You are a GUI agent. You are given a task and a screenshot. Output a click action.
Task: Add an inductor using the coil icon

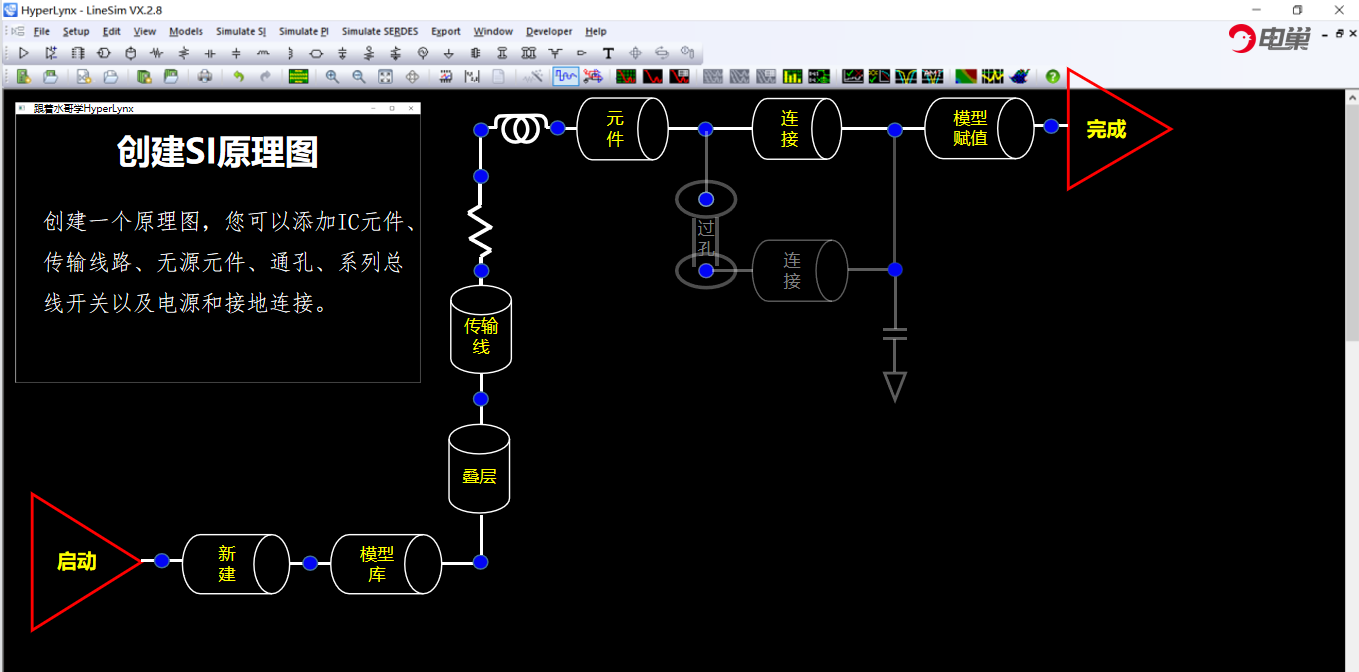(263, 53)
